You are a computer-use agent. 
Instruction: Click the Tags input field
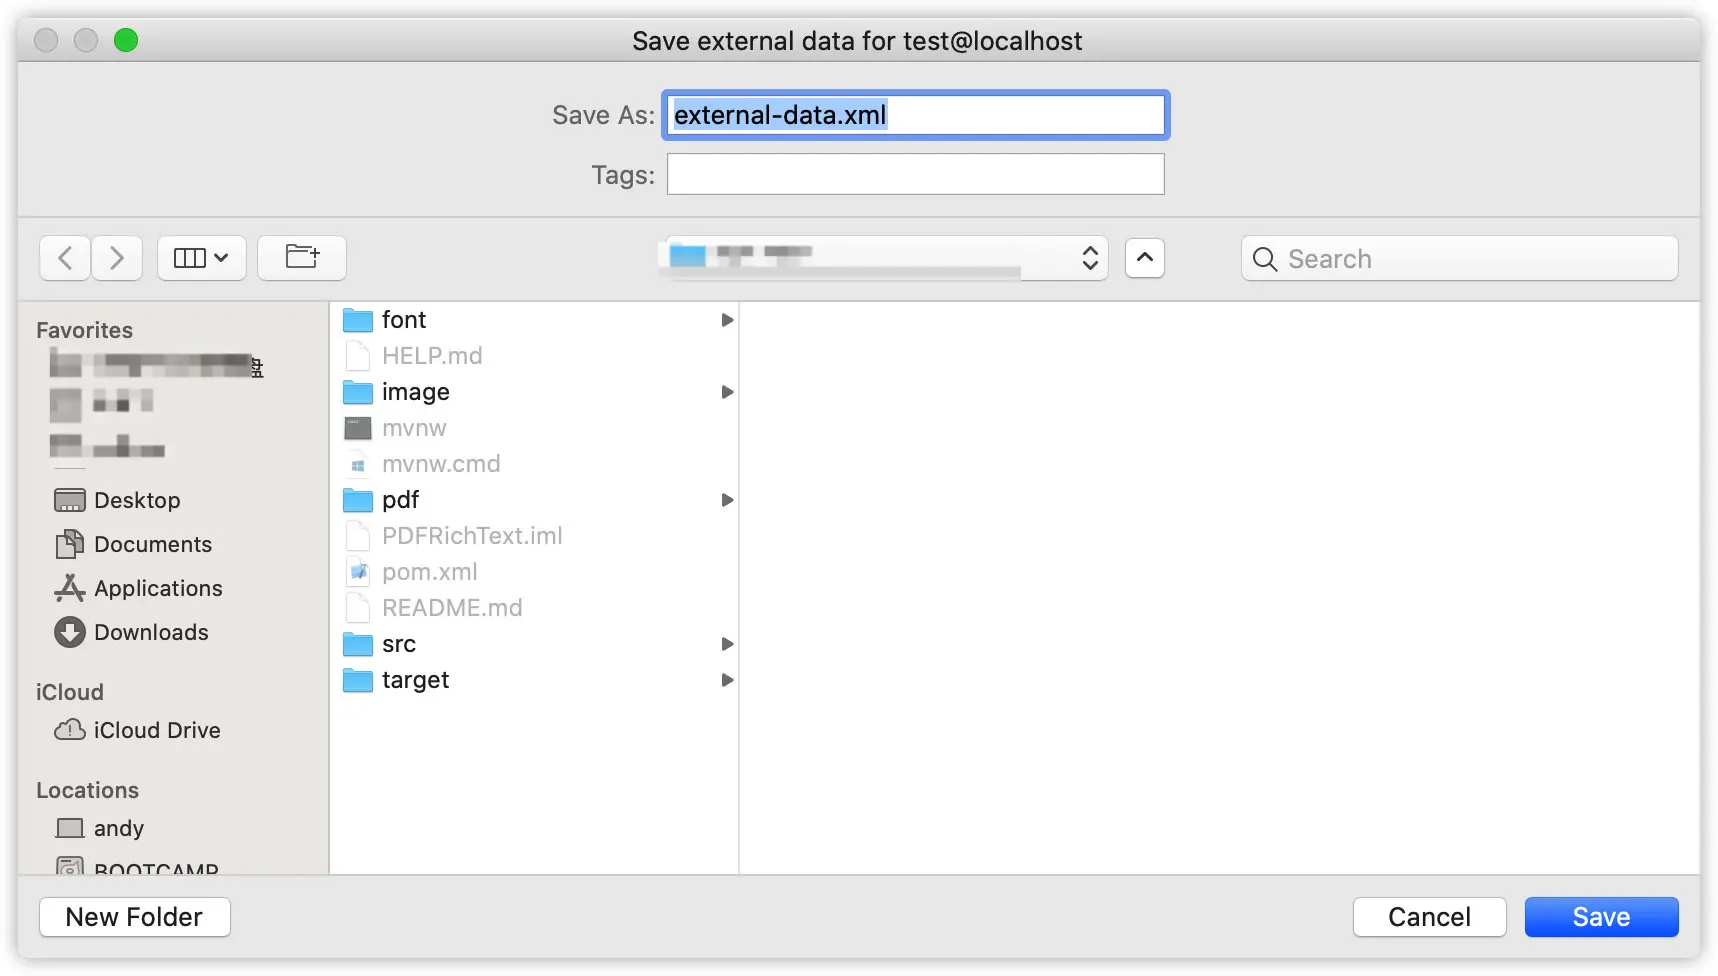(x=915, y=174)
